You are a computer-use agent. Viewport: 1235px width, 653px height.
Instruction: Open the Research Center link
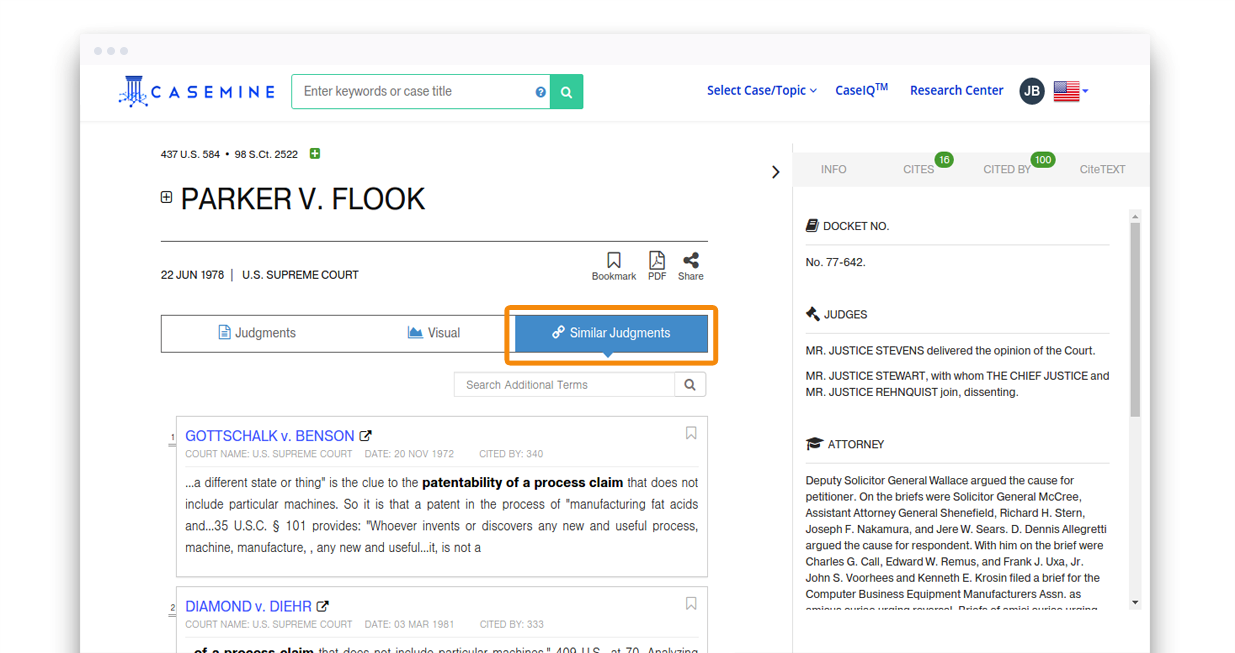click(x=956, y=91)
